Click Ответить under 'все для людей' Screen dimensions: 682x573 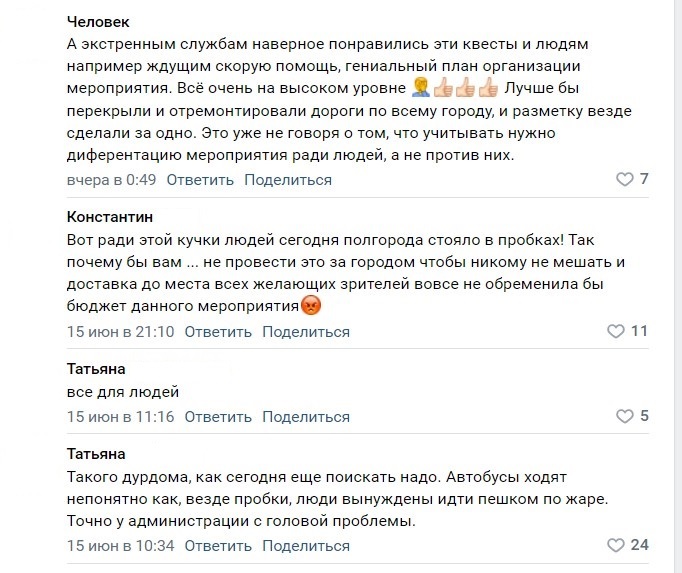pyautogui.click(x=218, y=417)
